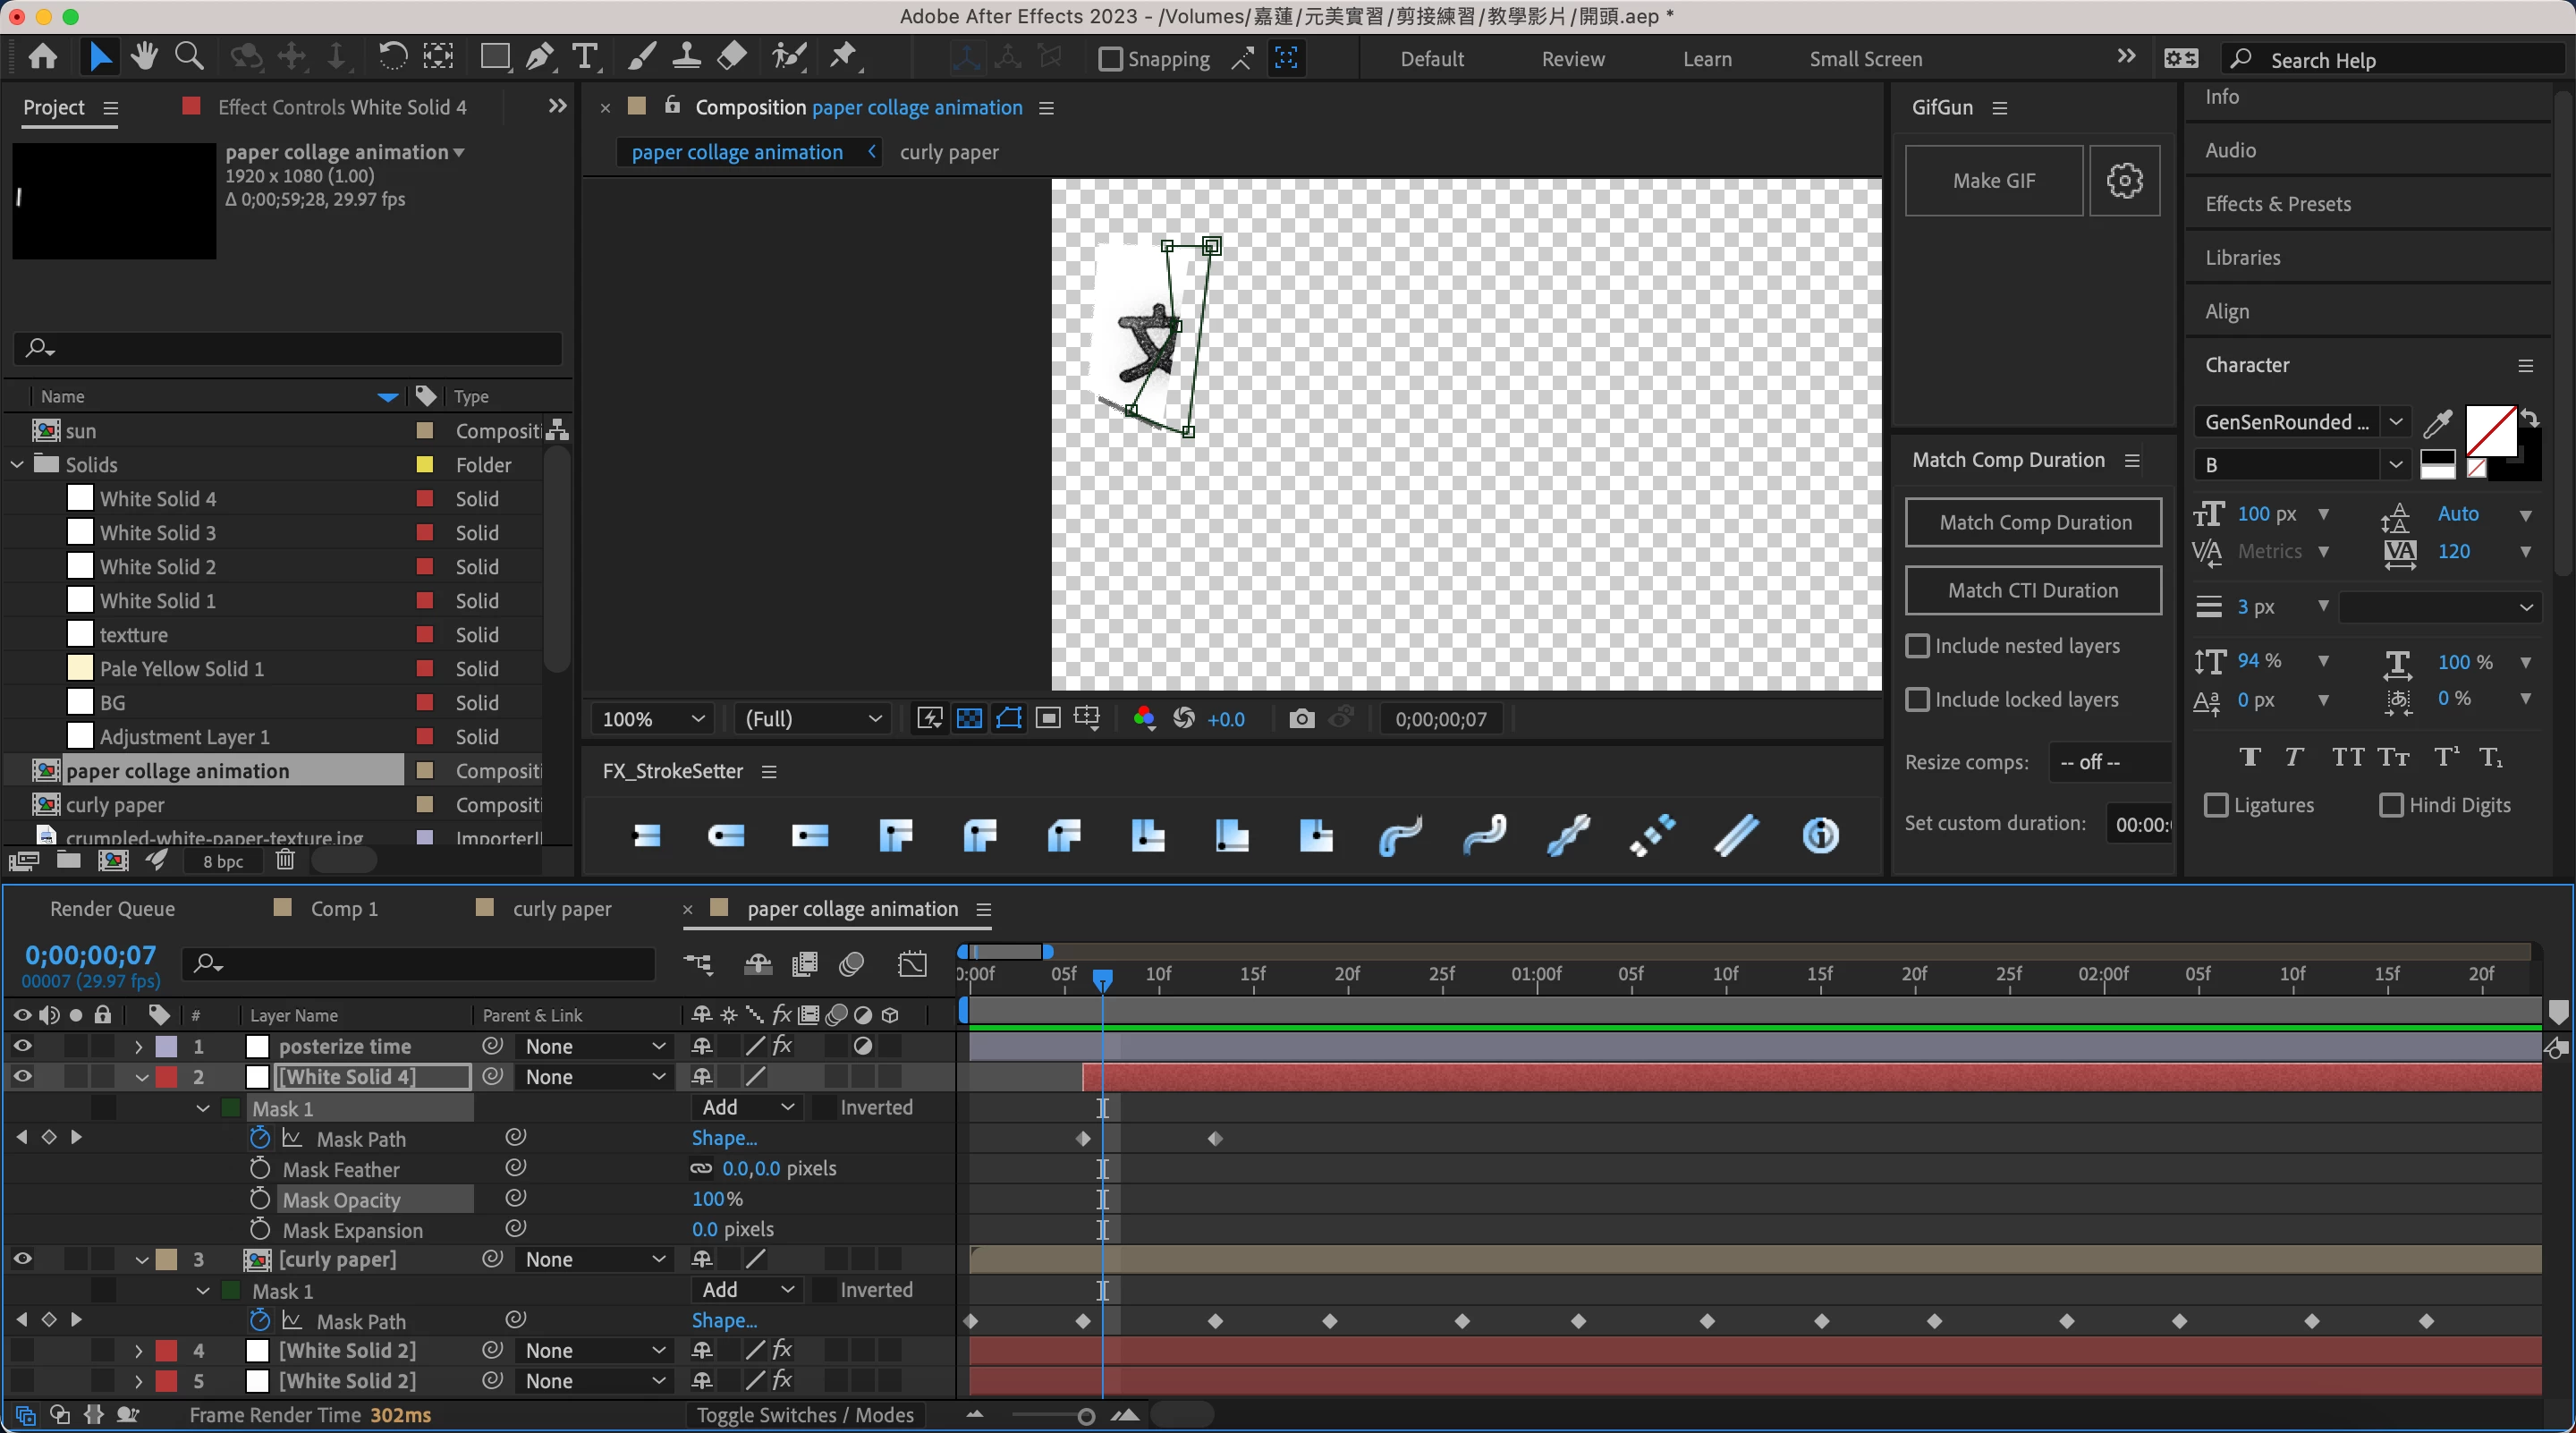Click the Make GIF button
2576x1433 pixels.
[x=1993, y=181]
